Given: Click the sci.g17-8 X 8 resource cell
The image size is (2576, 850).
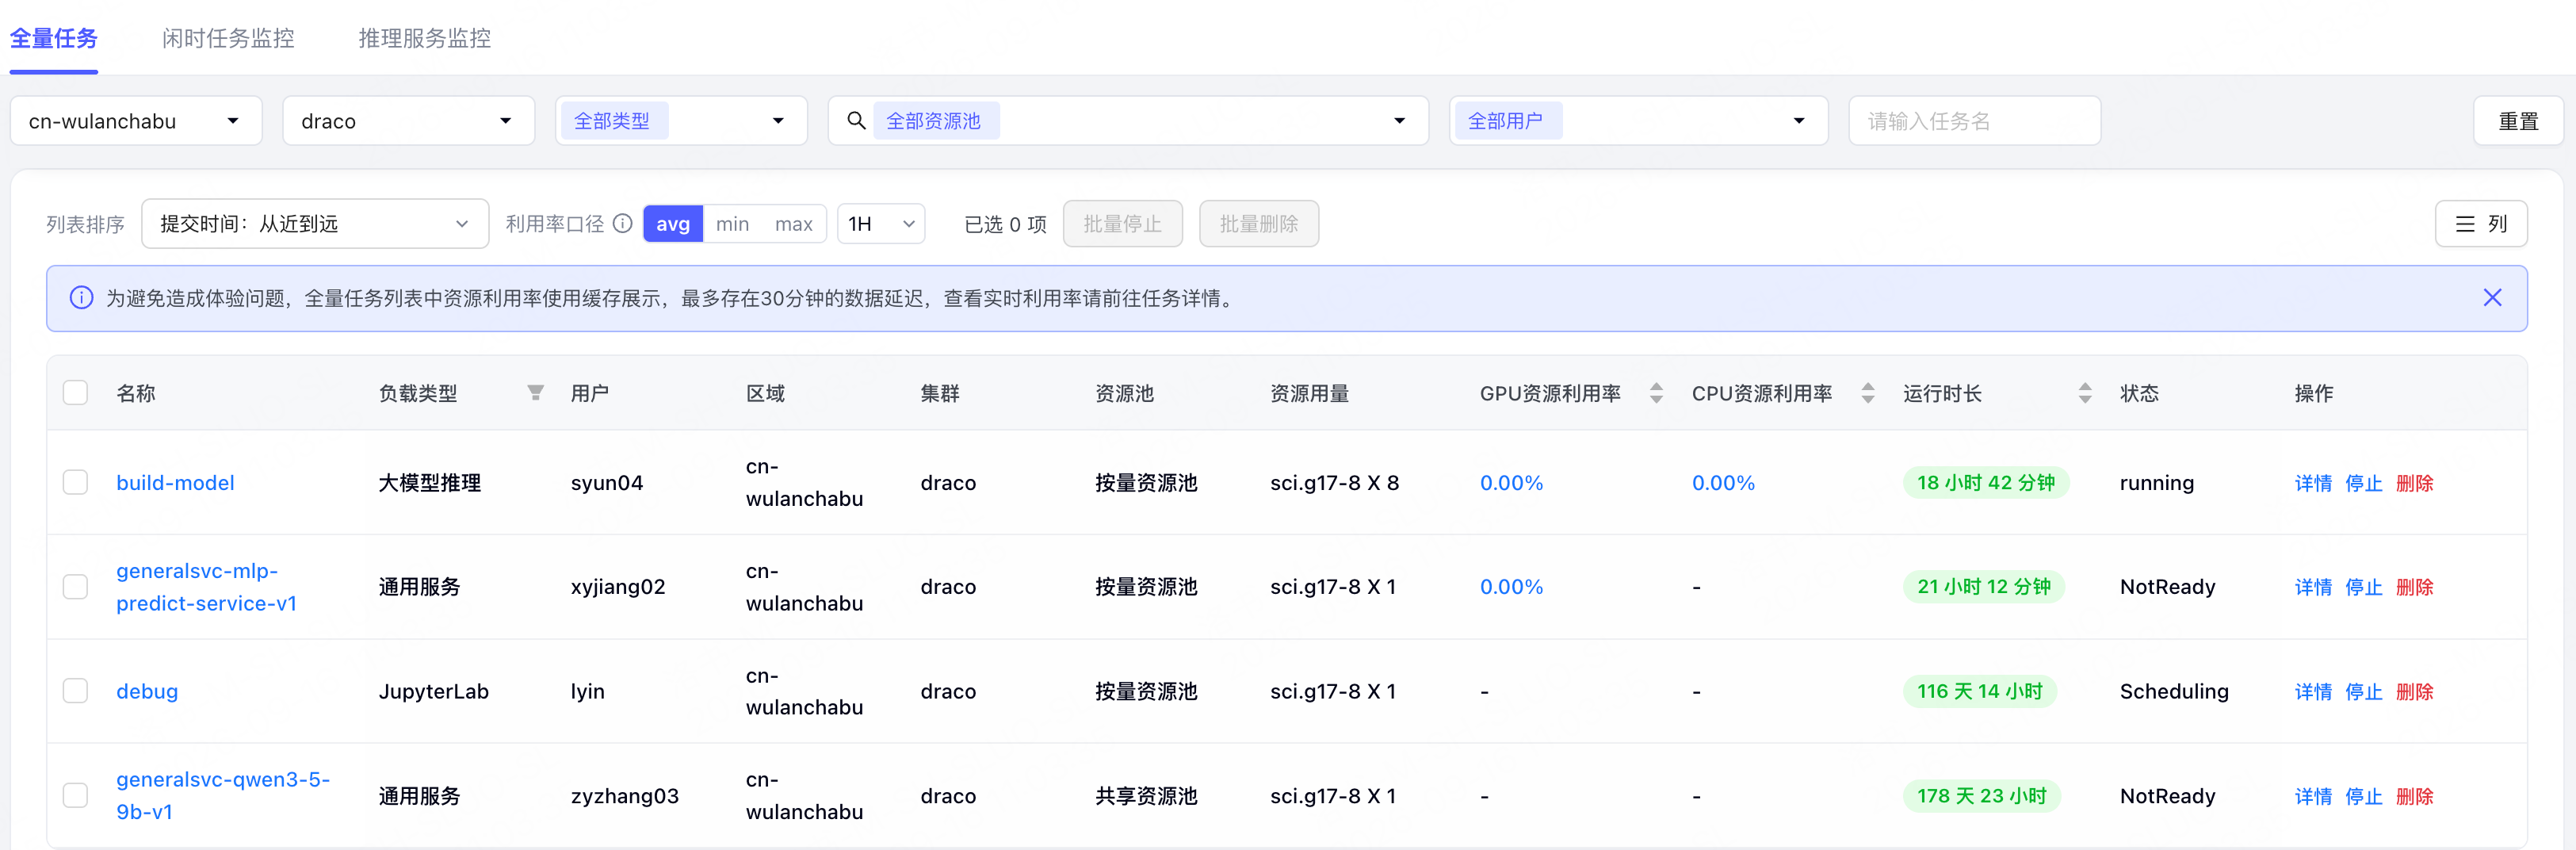Looking at the screenshot, I should coord(1334,483).
